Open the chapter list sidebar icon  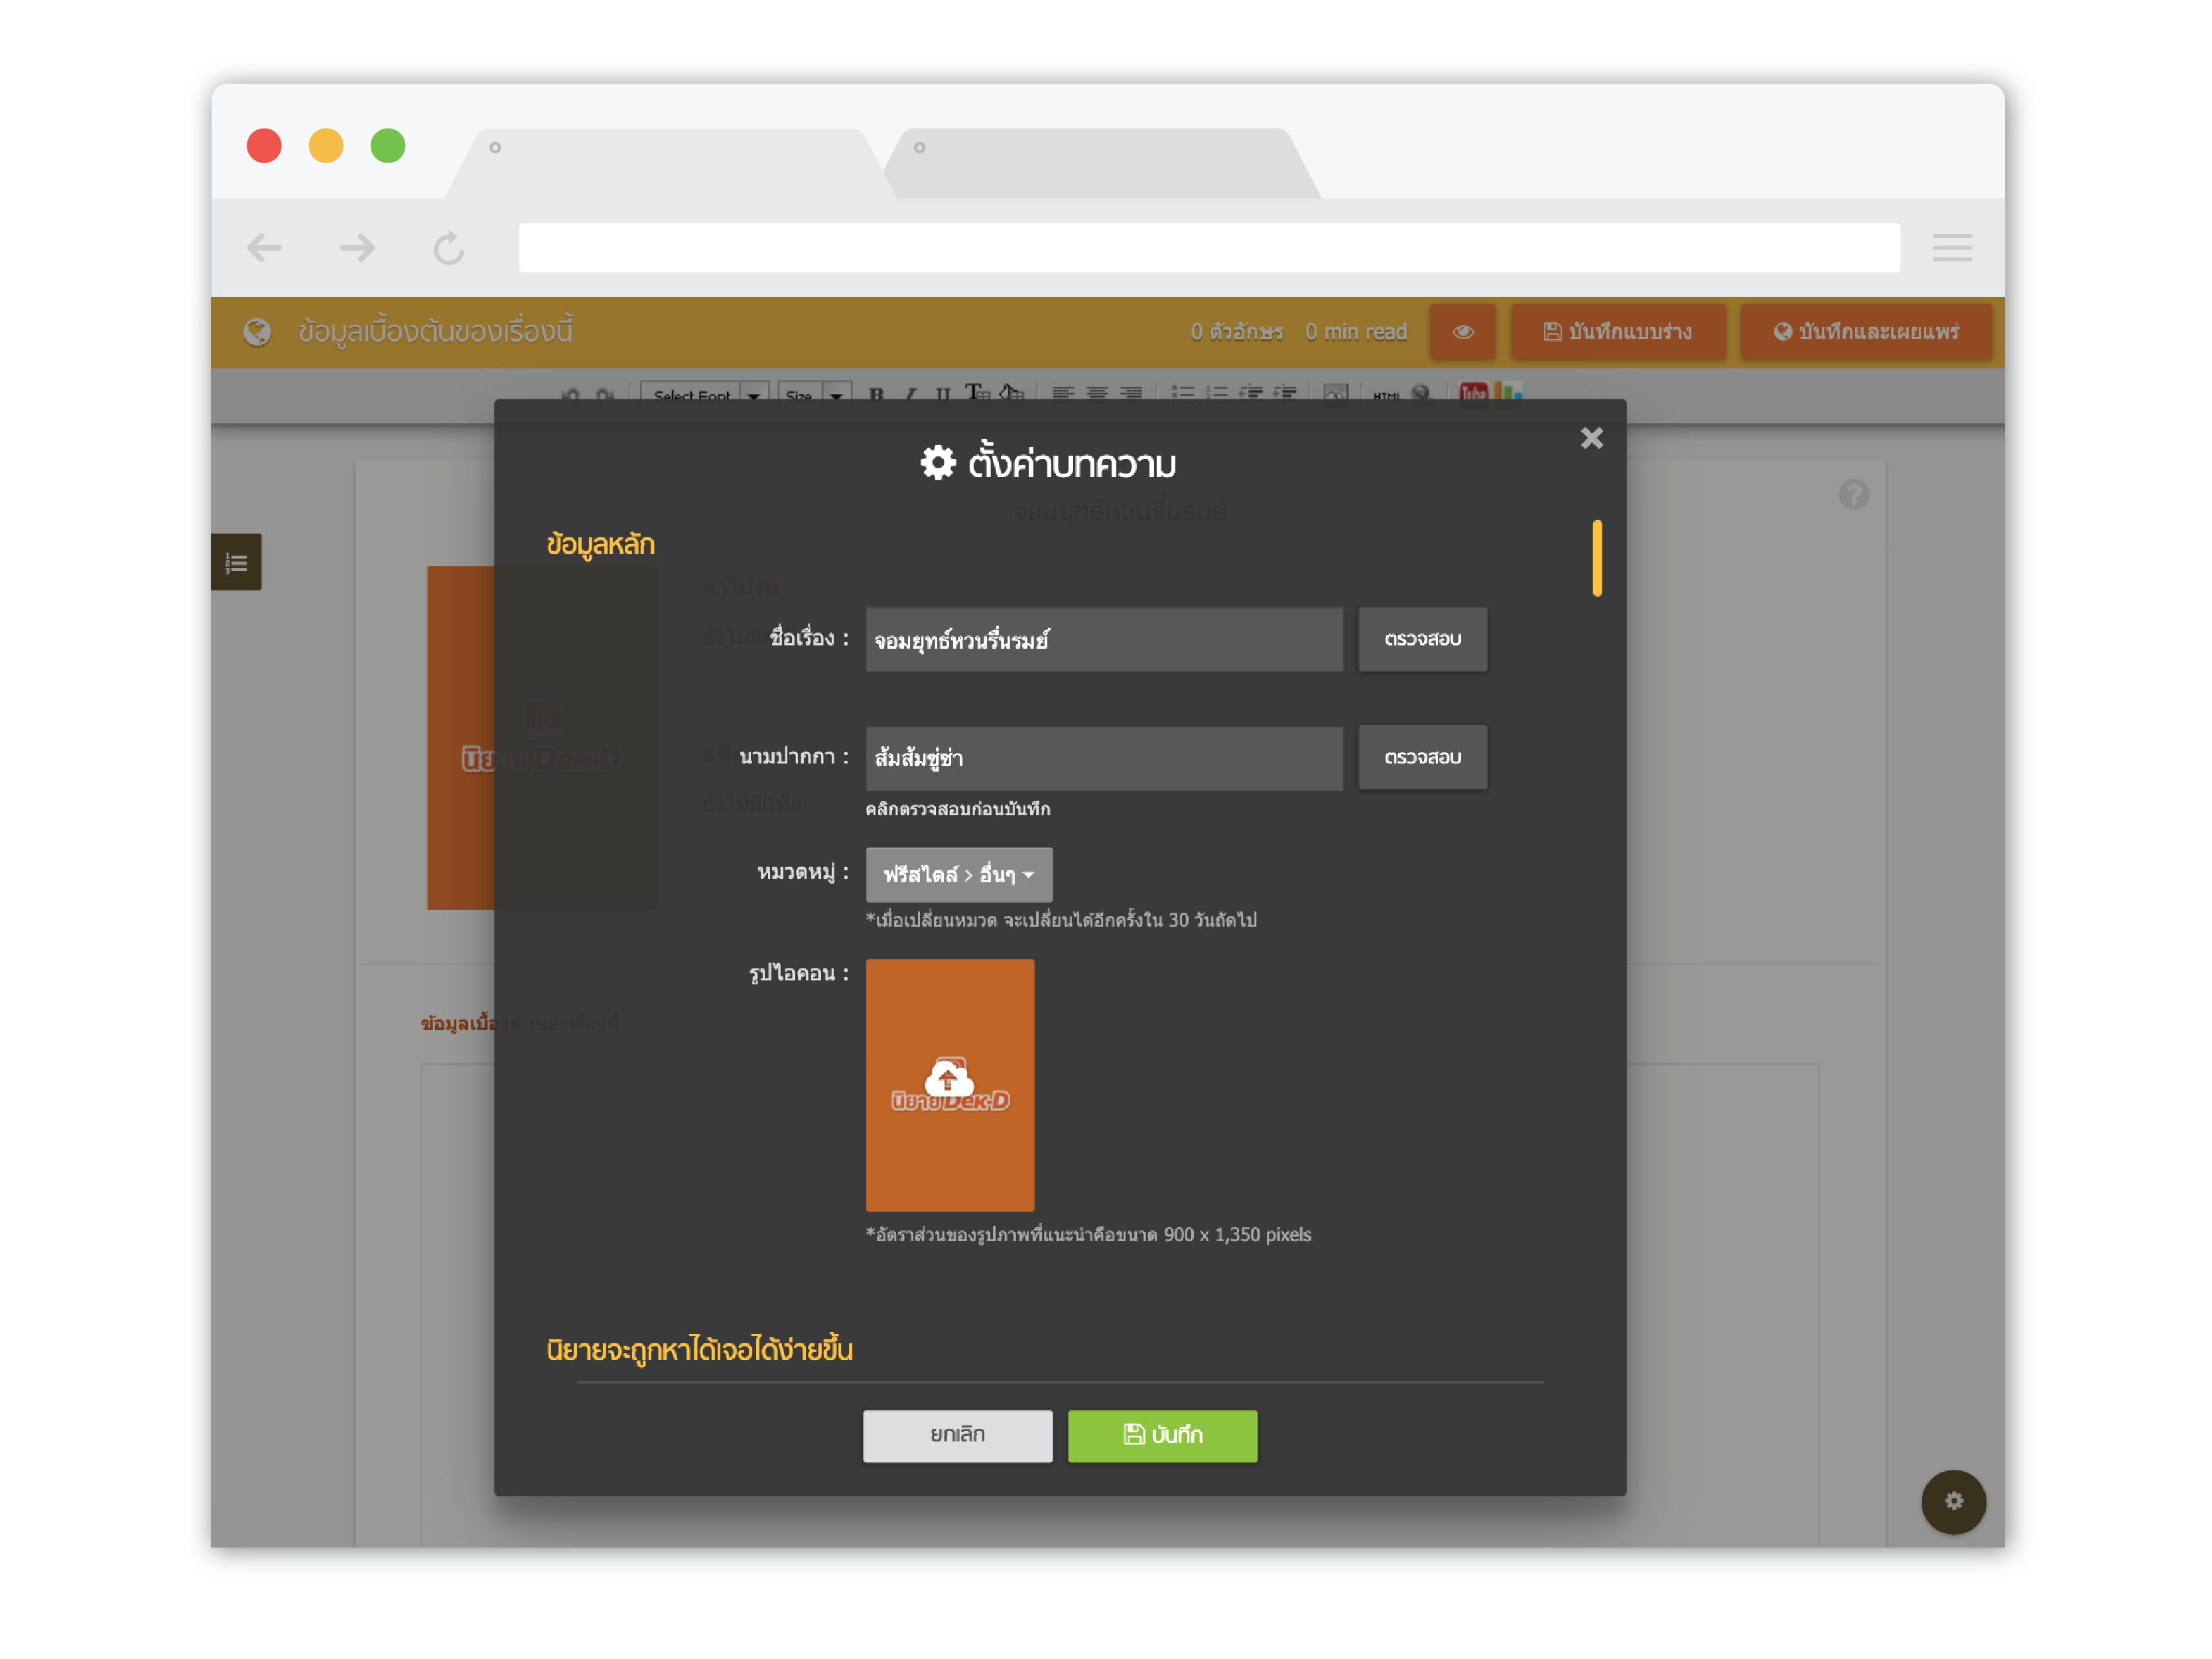pyautogui.click(x=236, y=562)
